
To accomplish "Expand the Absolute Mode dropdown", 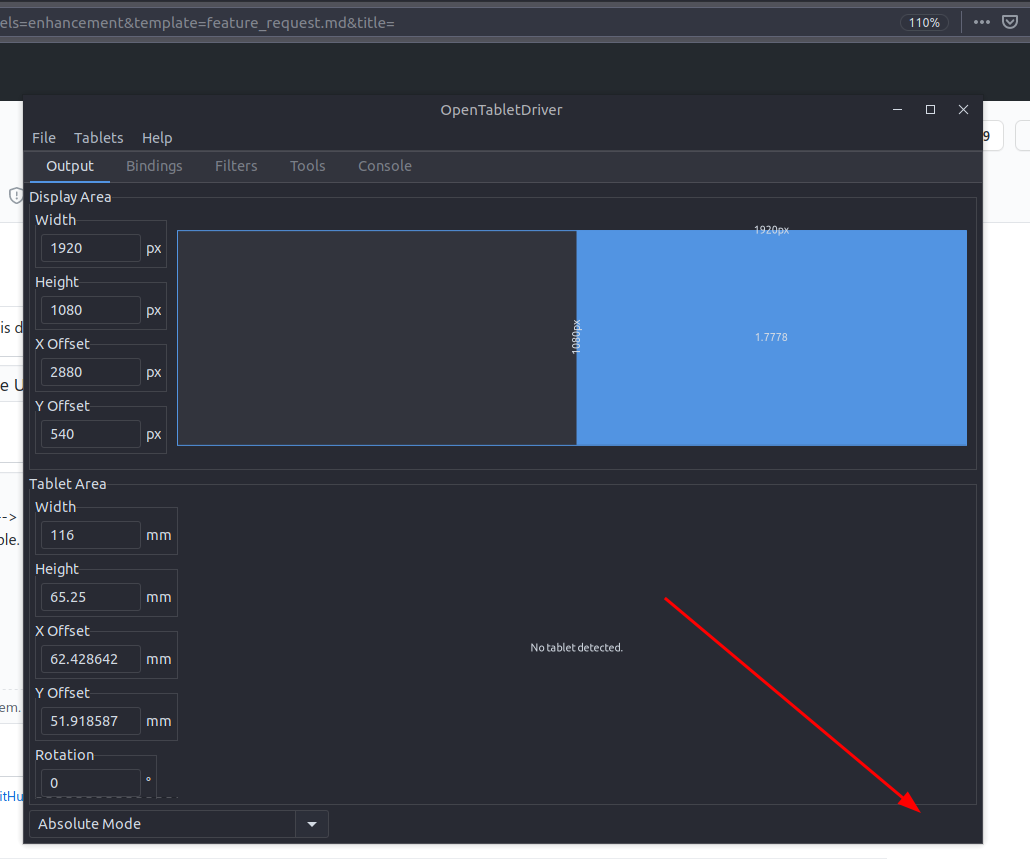I will pyautogui.click(x=311, y=824).
